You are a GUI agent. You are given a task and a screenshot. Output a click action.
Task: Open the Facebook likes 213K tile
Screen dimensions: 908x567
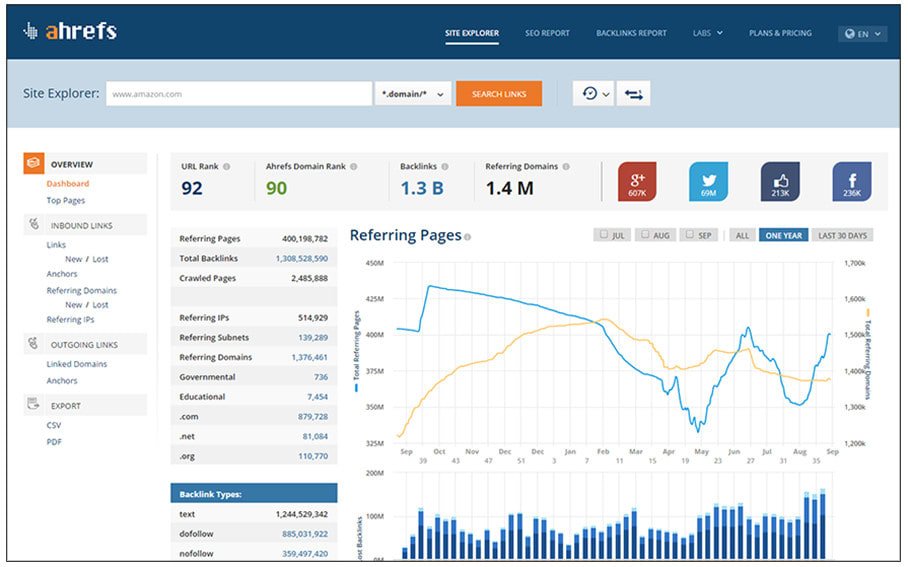(780, 181)
